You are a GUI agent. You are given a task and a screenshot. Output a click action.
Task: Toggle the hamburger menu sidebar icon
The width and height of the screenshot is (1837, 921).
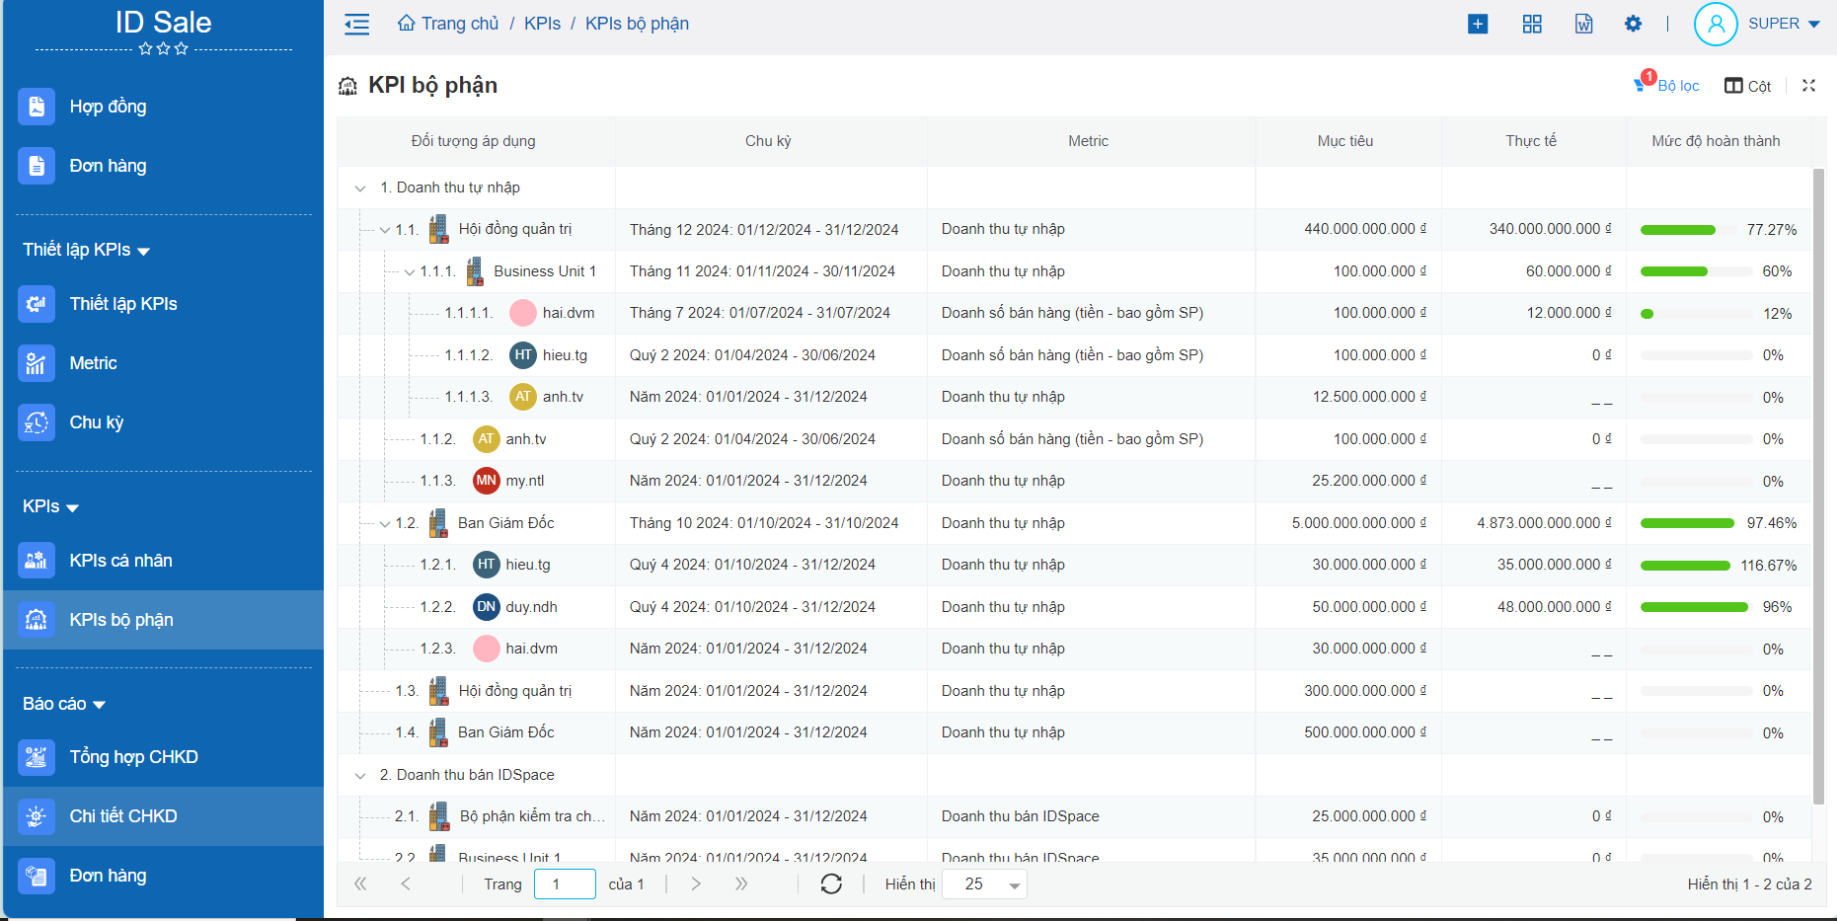click(357, 24)
